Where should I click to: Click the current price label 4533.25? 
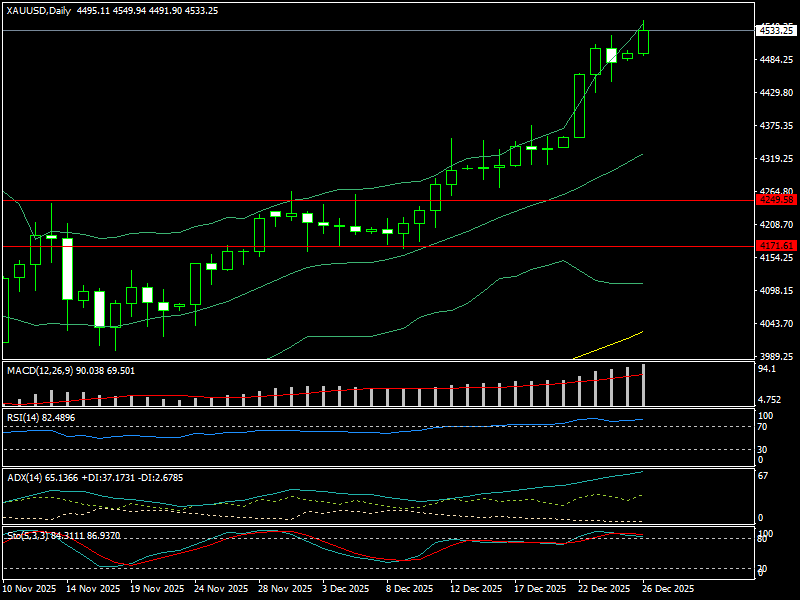[776, 31]
